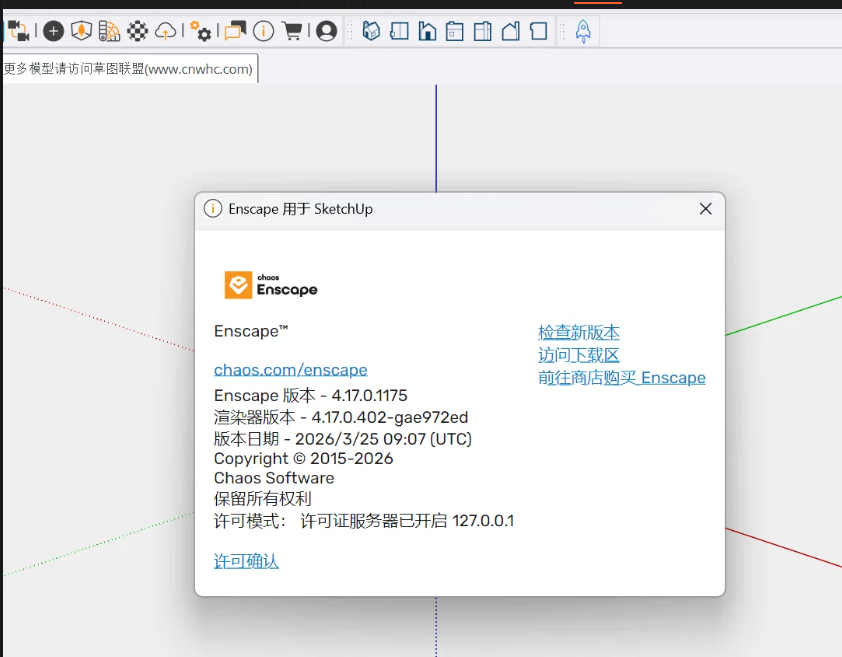Click the Chaos Enscape logo image

[x=271, y=285]
